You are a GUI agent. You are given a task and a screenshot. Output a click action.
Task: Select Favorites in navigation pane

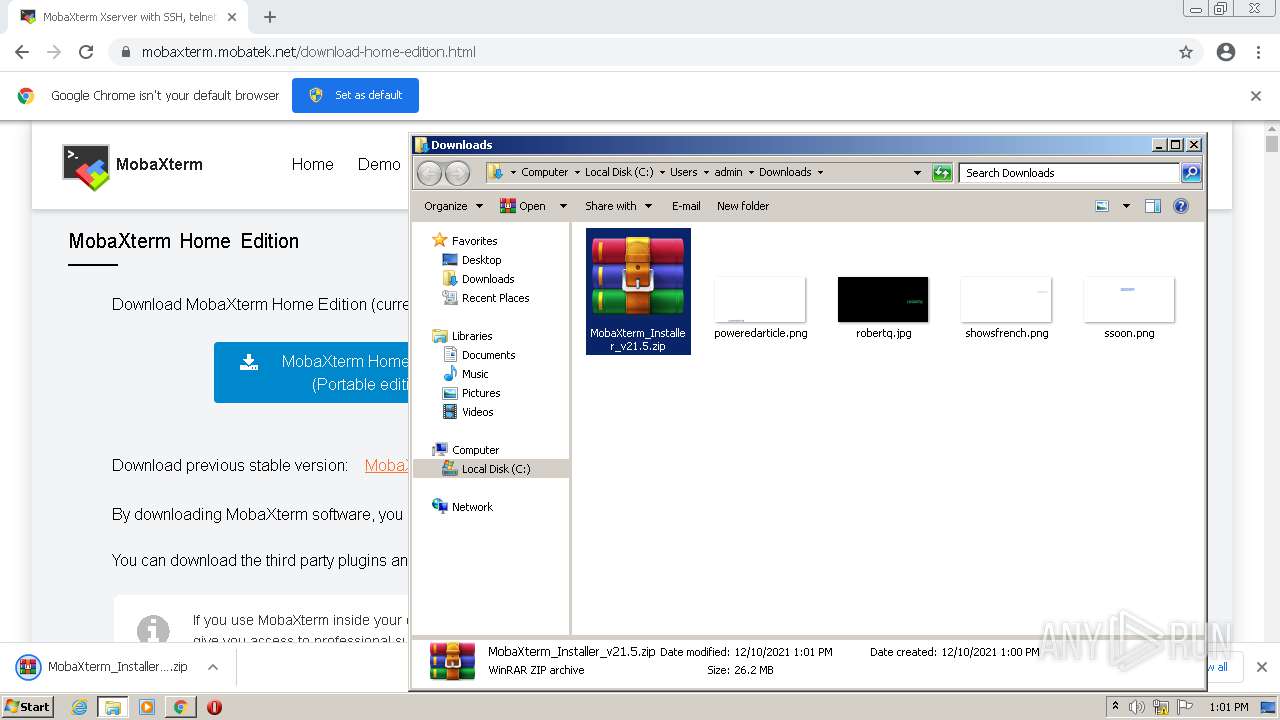[x=474, y=241]
